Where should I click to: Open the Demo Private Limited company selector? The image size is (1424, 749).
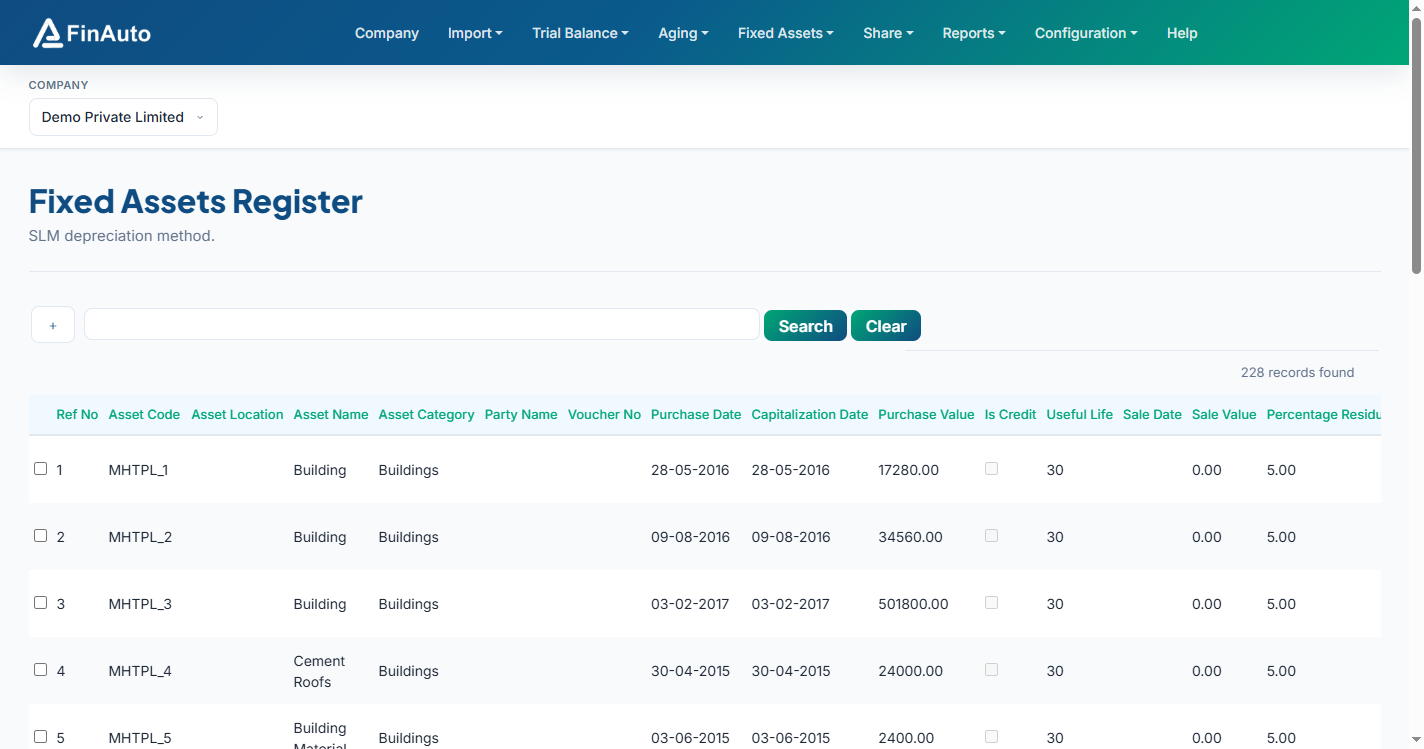[x=123, y=117]
